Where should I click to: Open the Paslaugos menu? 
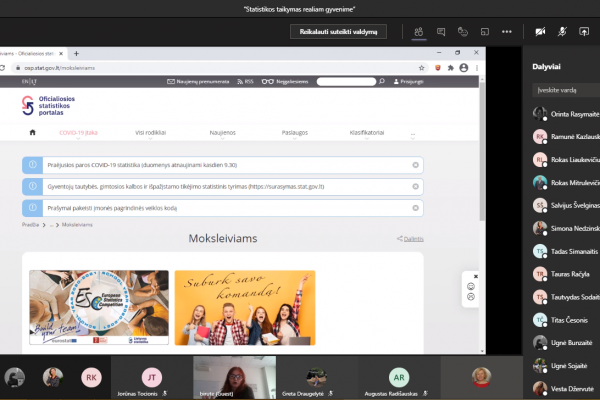[295, 133]
